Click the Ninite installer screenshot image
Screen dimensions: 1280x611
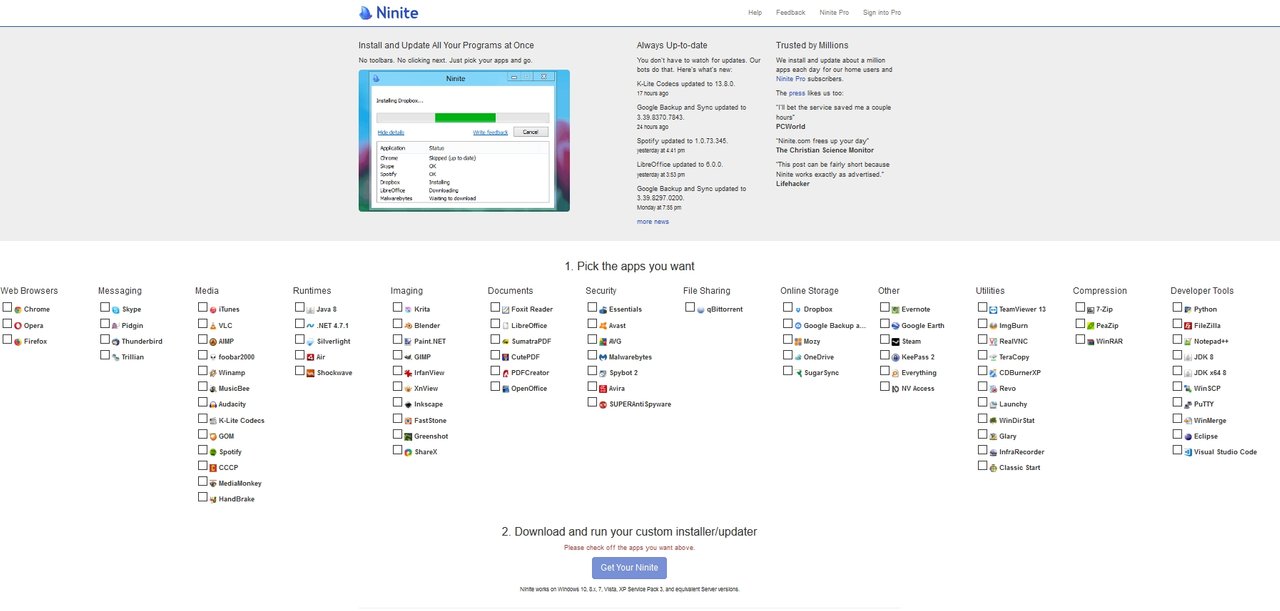[x=464, y=140]
